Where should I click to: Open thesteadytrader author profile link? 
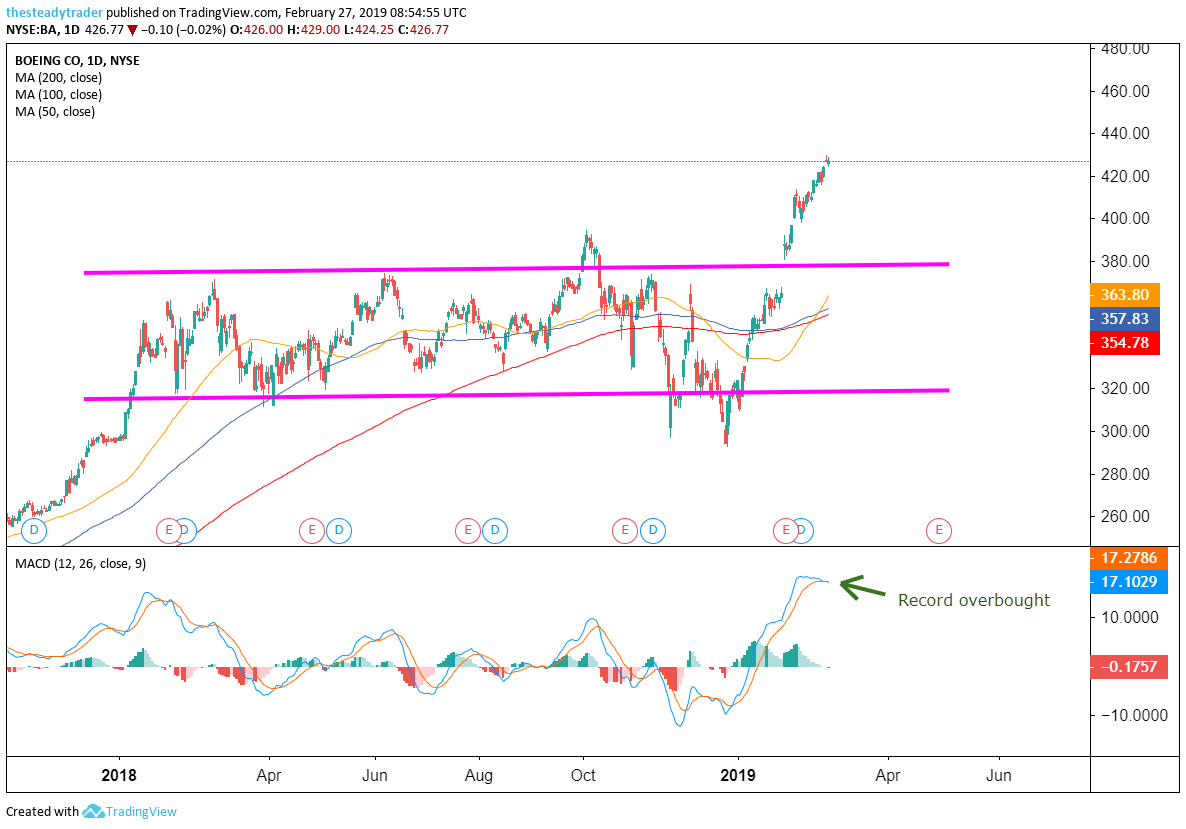(54, 13)
